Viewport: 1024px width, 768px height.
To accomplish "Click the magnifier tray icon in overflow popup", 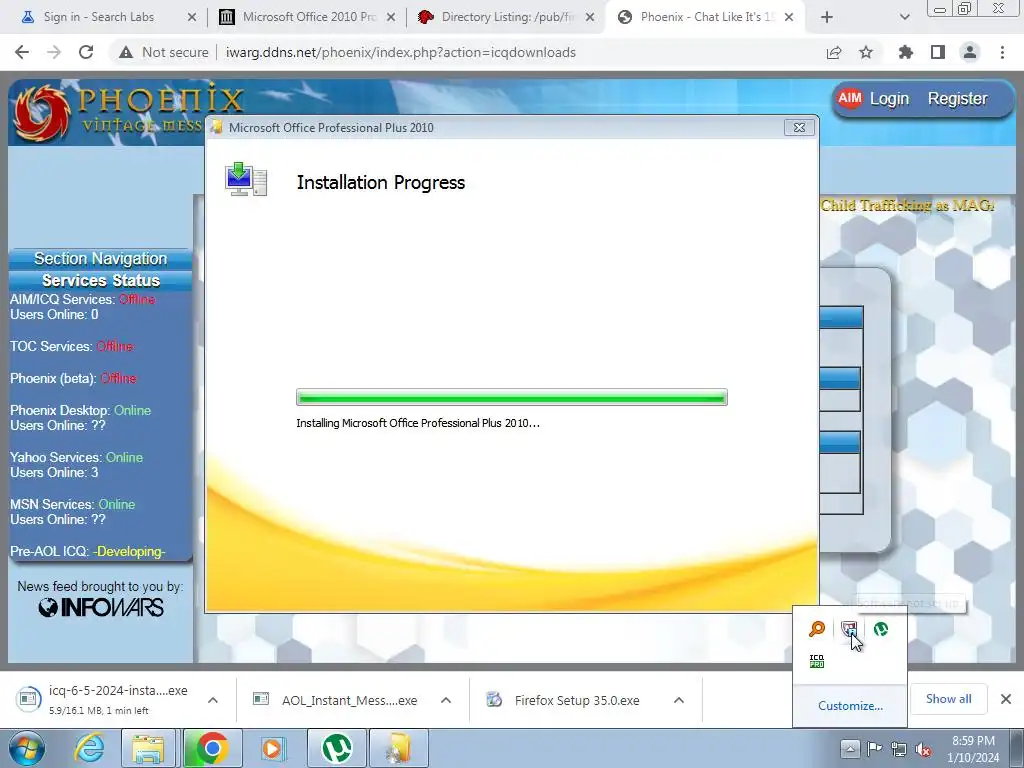I will coord(817,629).
